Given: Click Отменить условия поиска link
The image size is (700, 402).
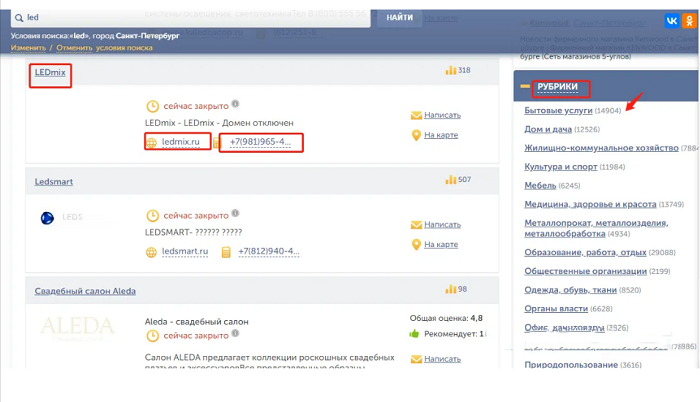Looking at the screenshot, I should [x=104, y=48].
